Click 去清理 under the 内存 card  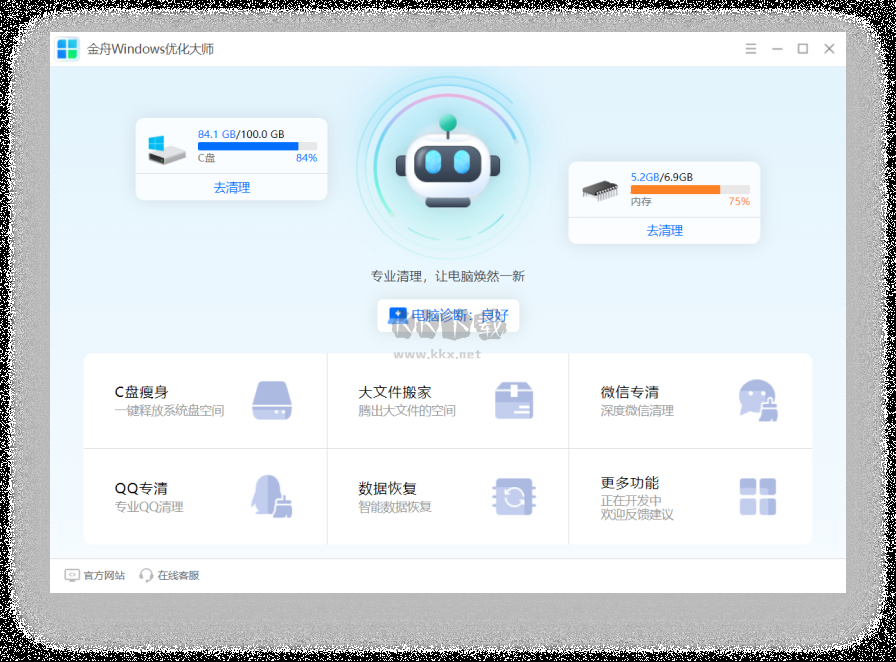click(667, 231)
